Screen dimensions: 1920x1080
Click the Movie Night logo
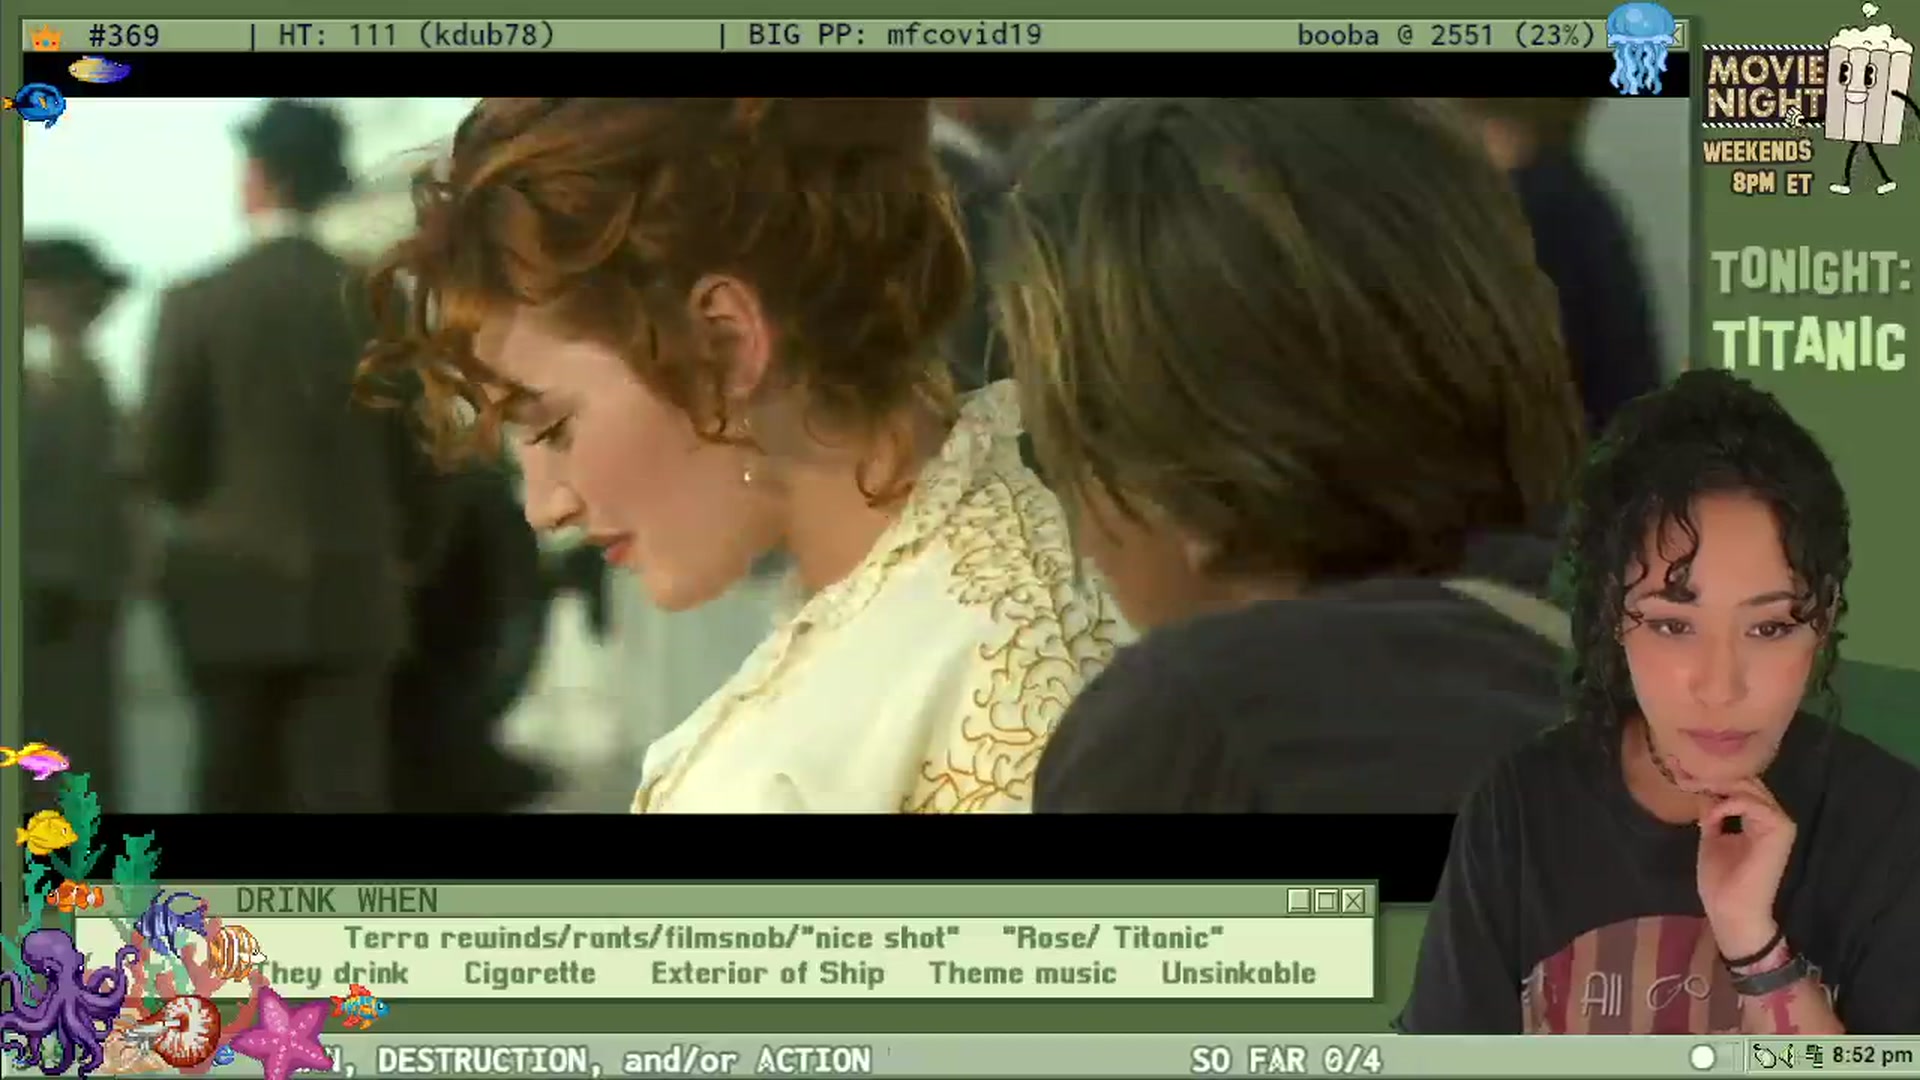pyautogui.click(x=1766, y=89)
